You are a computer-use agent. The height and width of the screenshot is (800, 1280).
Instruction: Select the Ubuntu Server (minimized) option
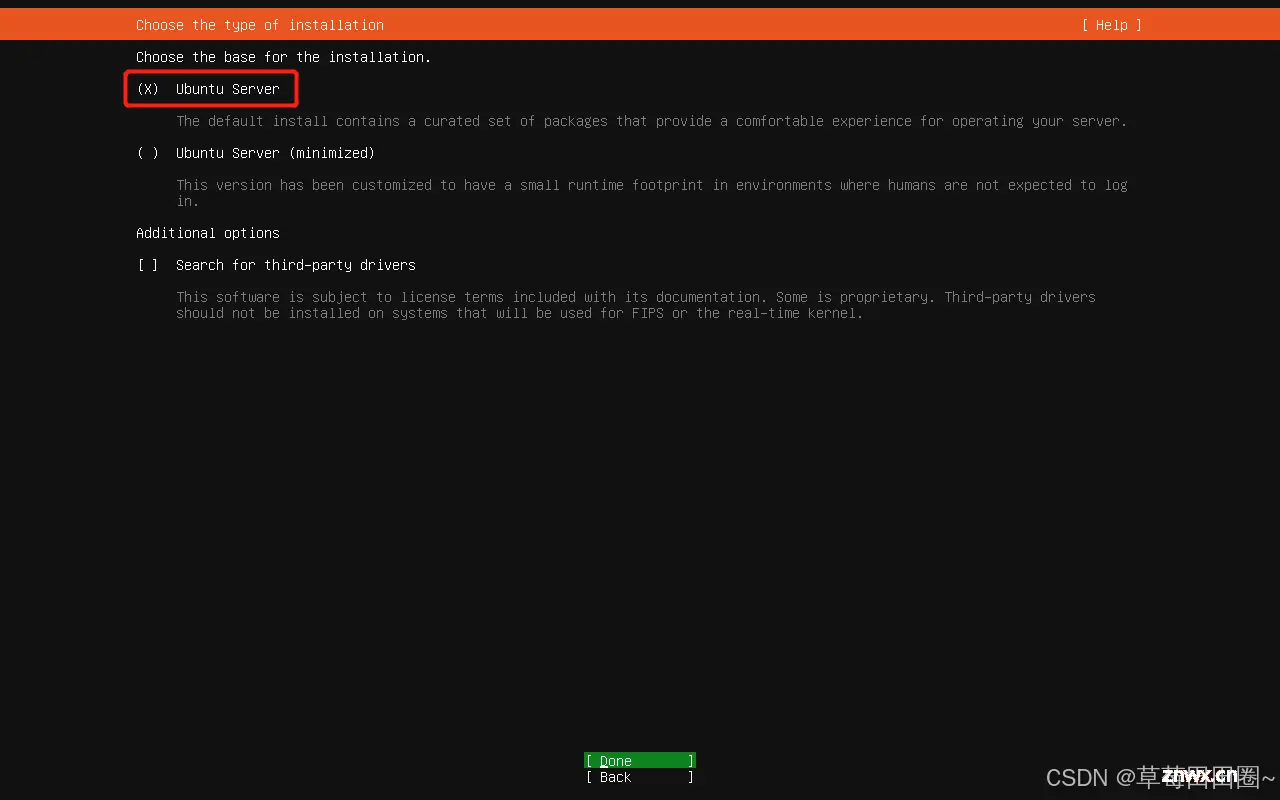[255, 153]
